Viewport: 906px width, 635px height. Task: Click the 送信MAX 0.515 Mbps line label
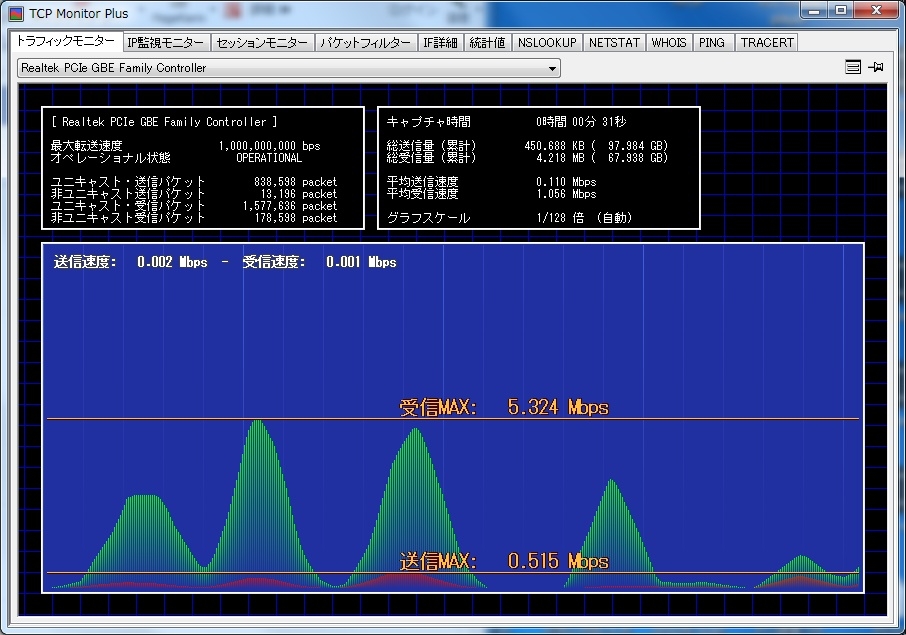click(503, 561)
